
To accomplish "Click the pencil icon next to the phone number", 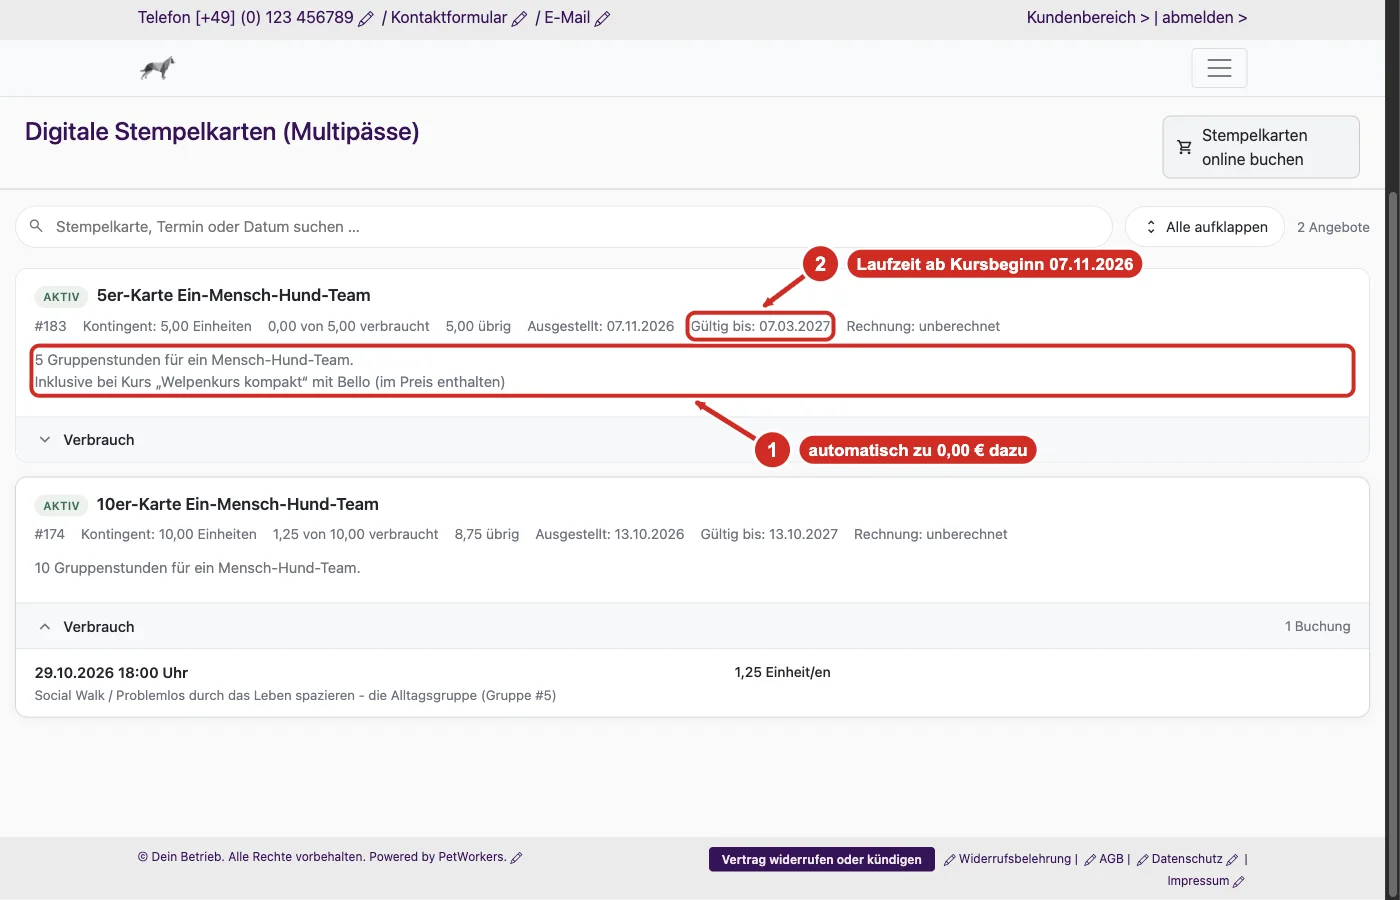I will coord(366,19).
